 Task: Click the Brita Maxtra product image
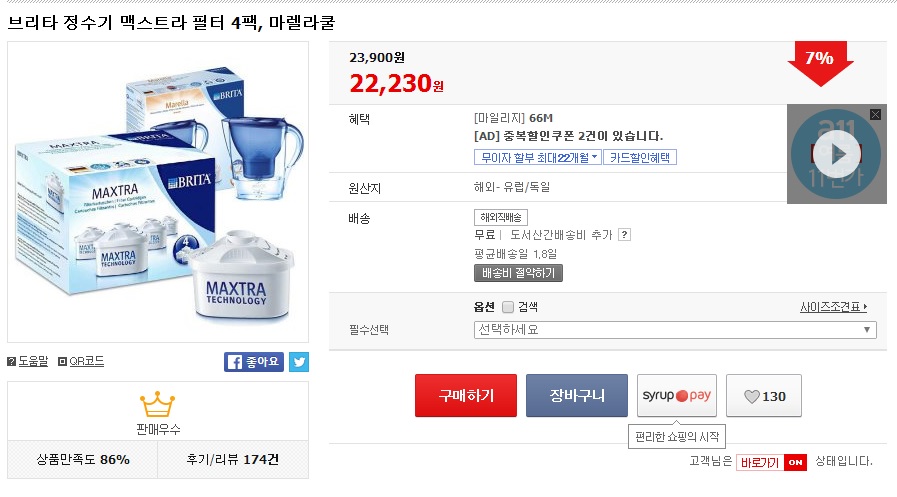[x=157, y=192]
